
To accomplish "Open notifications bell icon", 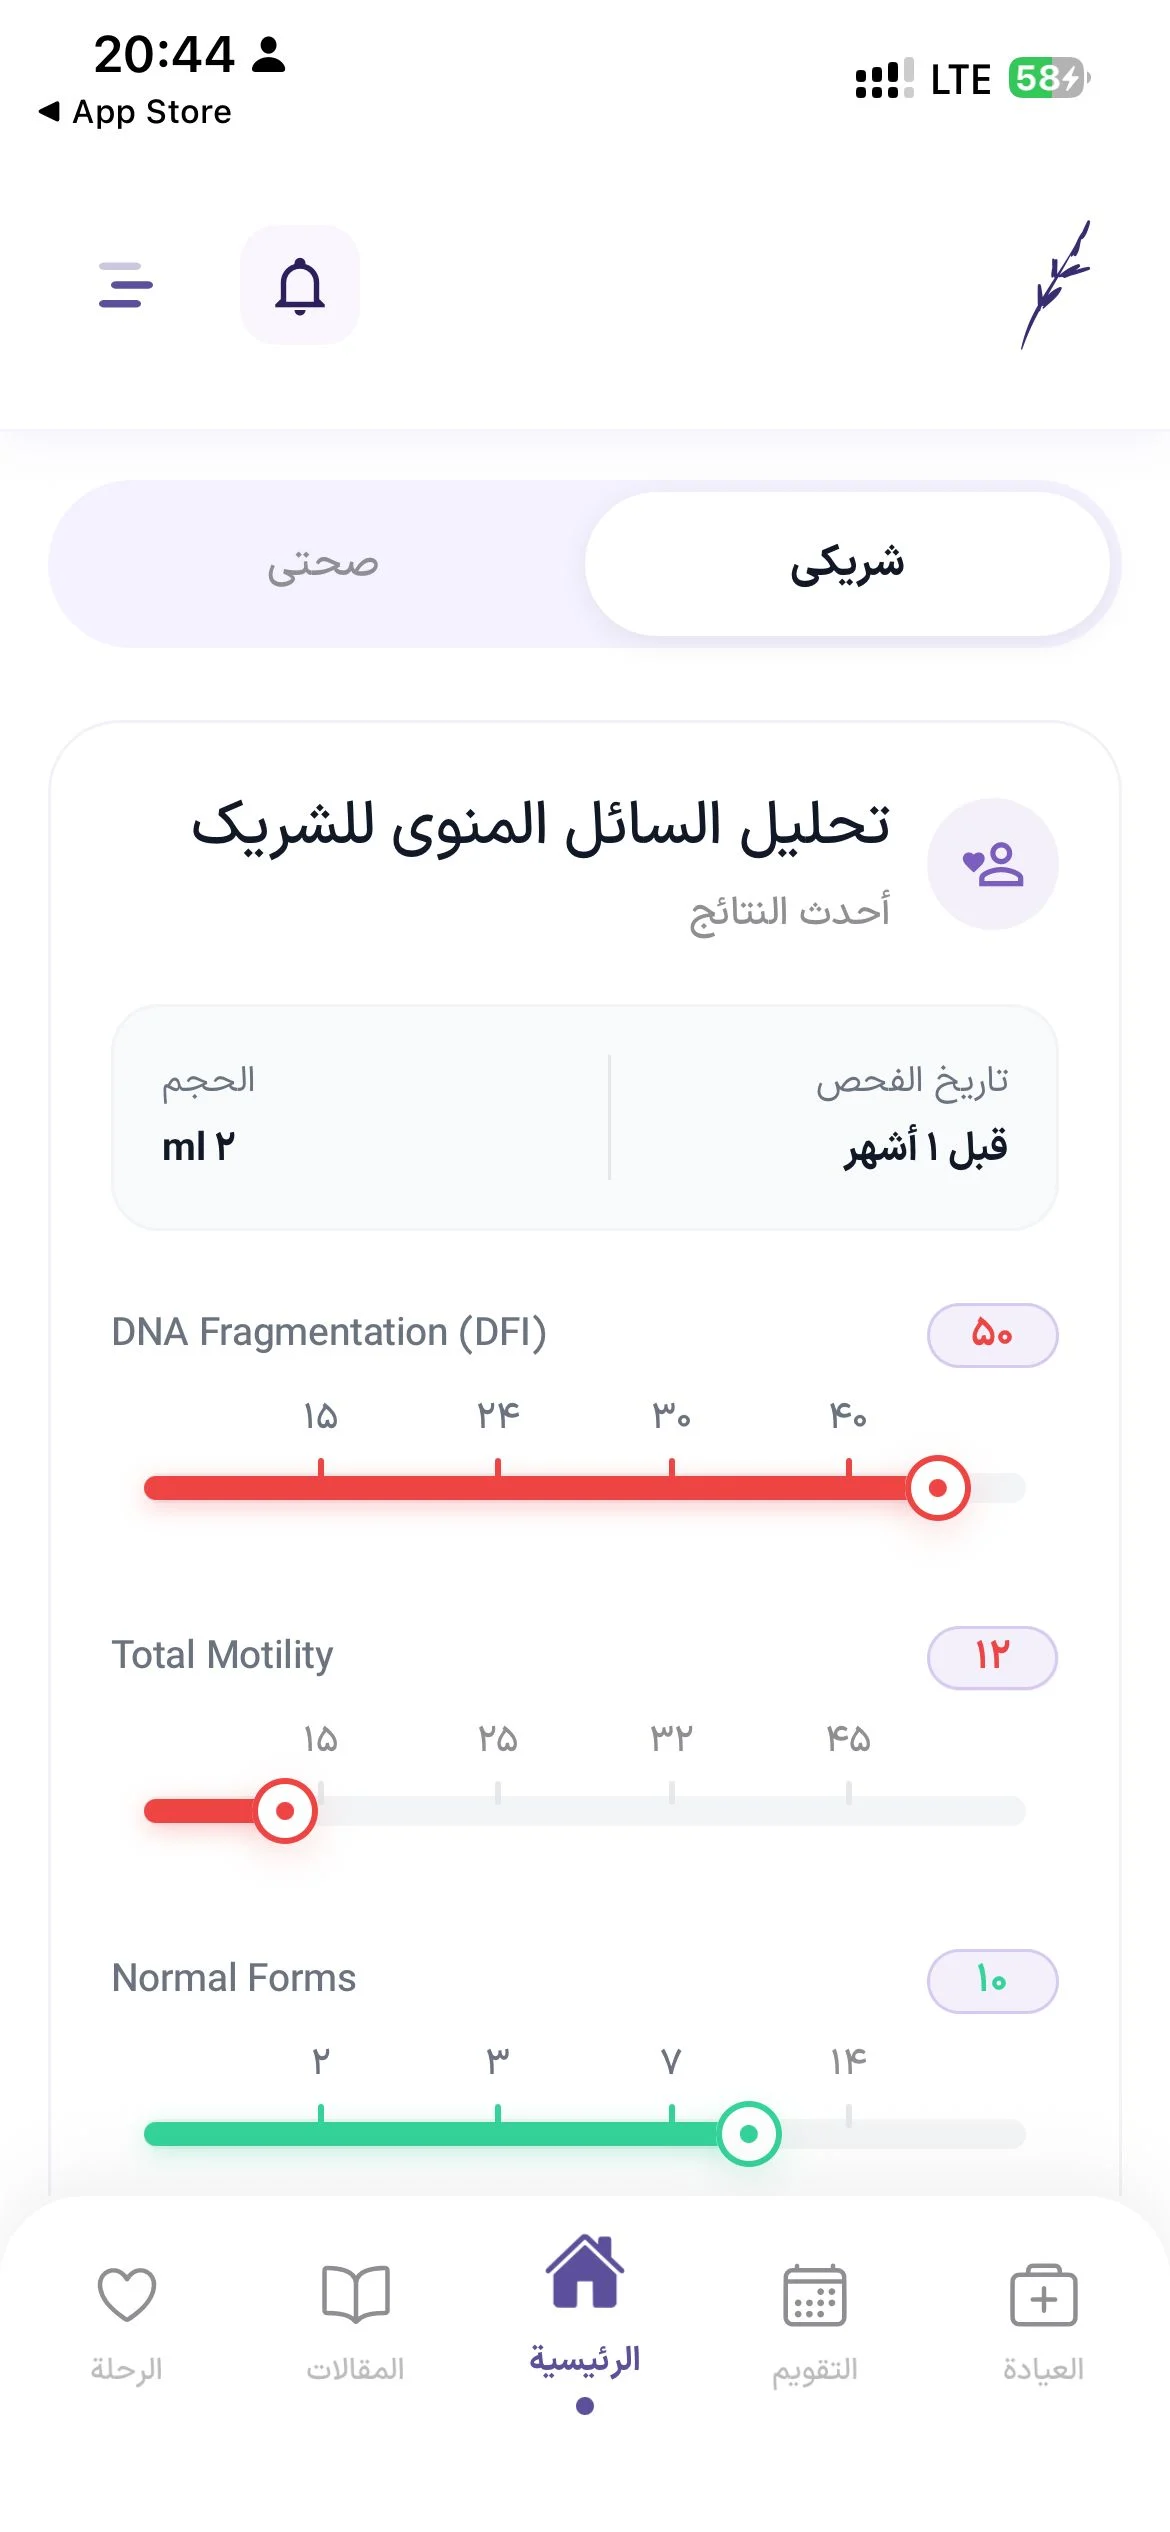I will coord(300,285).
